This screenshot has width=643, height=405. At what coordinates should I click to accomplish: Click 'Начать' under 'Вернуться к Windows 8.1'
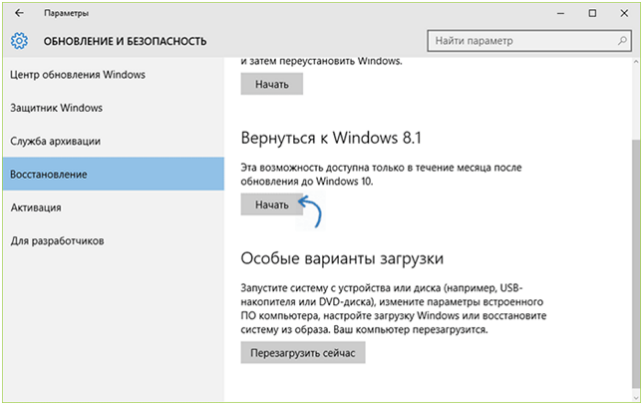(x=272, y=204)
